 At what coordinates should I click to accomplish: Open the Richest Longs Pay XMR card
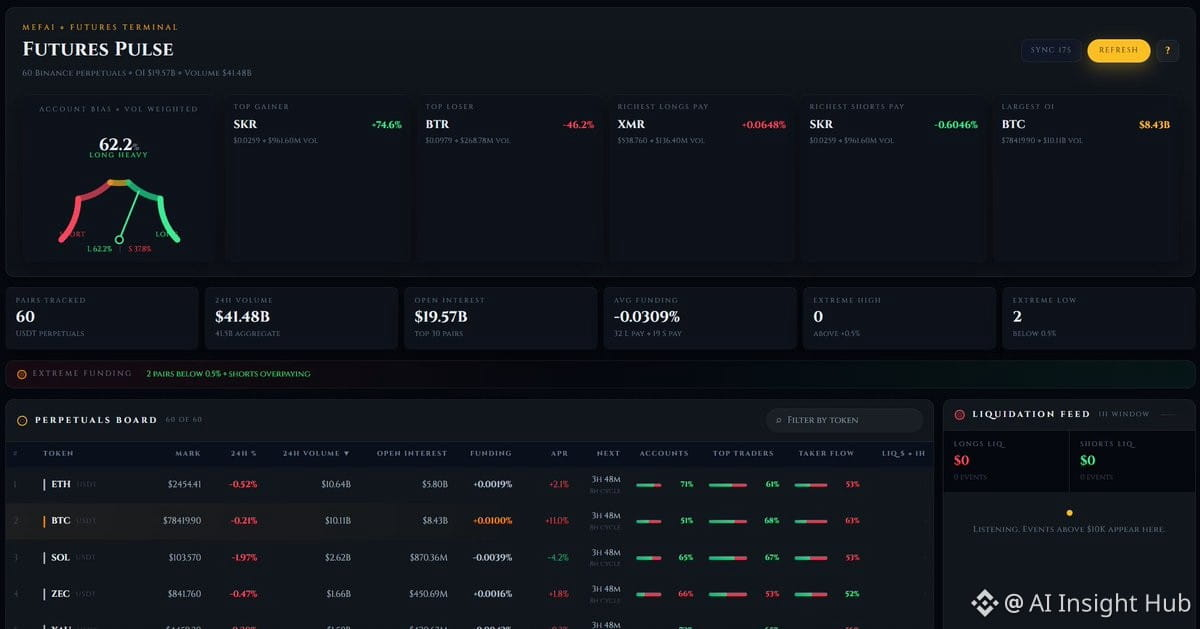click(x=701, y=178)
